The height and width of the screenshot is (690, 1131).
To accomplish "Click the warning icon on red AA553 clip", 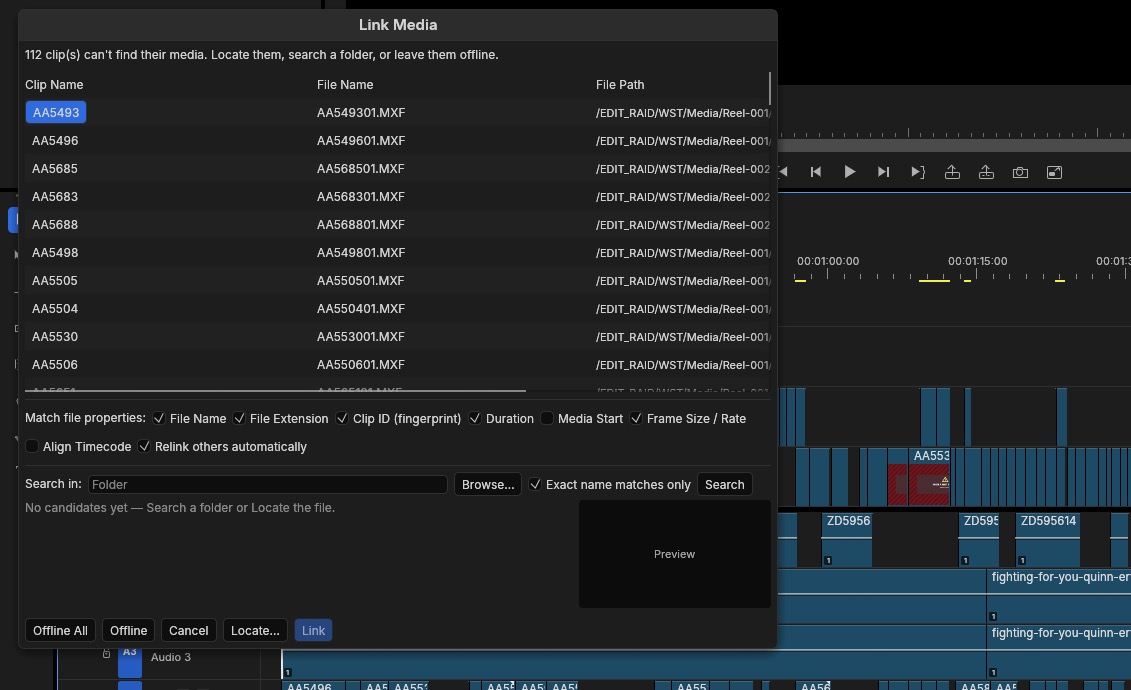I will pos(944,480).
